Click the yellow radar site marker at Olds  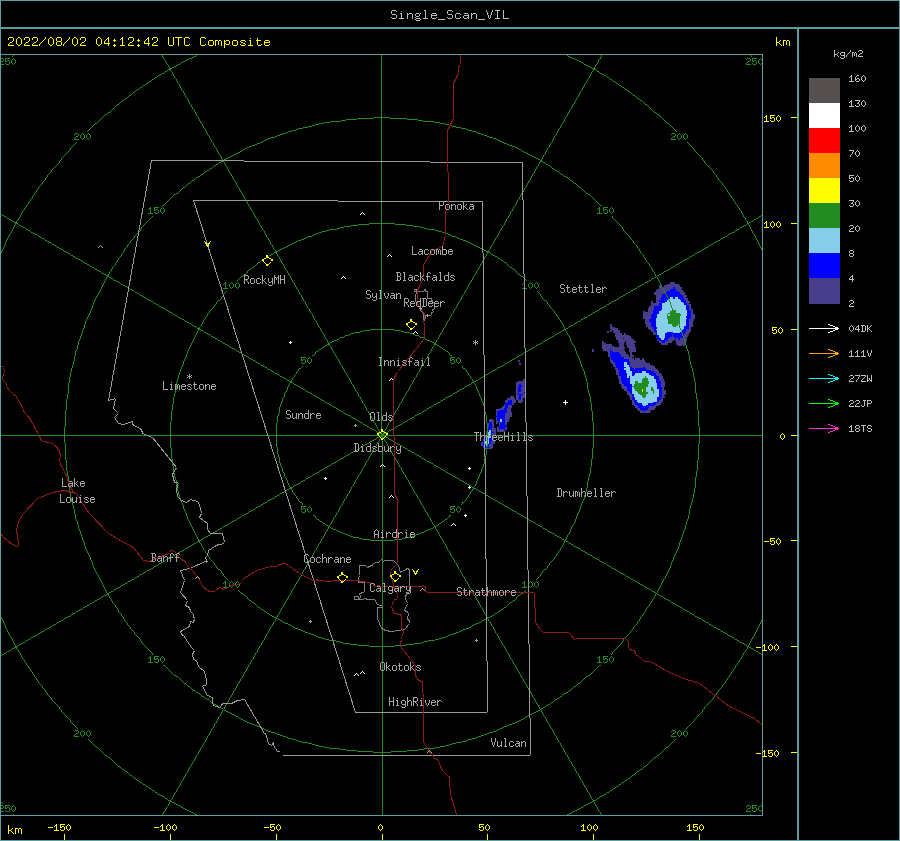(382, 435)
